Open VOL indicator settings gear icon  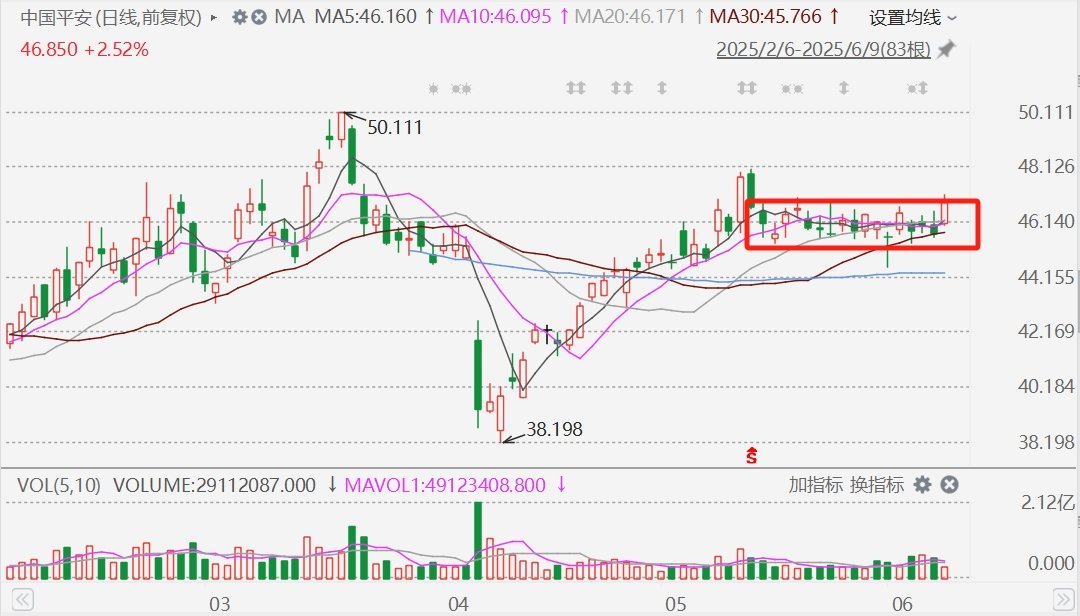(x=922, y=484)
